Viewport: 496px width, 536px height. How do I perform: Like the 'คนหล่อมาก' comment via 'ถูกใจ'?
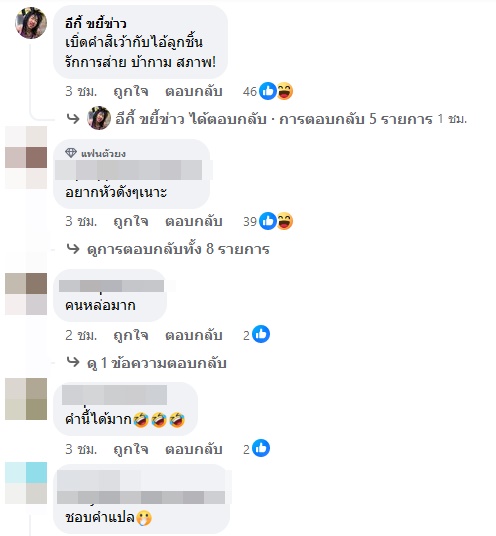tap(131, 335)
